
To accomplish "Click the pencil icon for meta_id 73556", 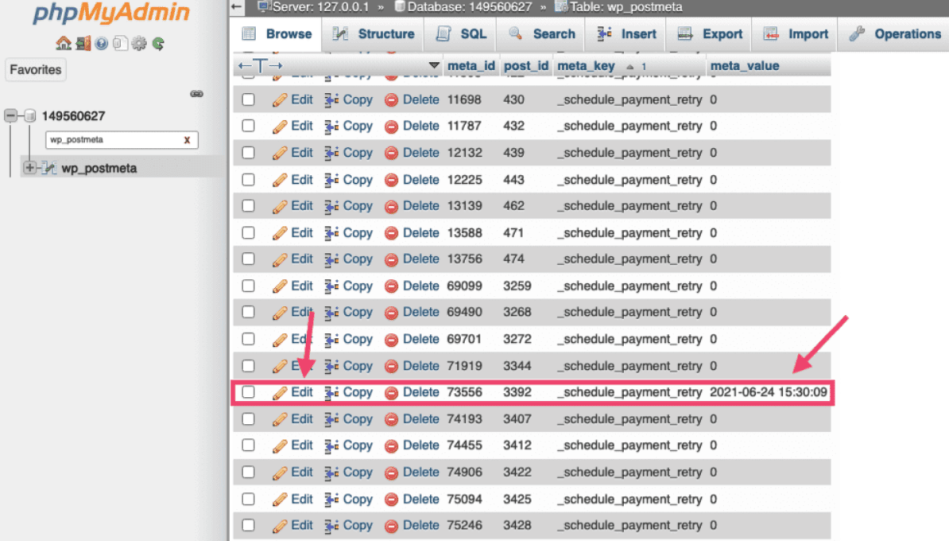I will point(280,393).
